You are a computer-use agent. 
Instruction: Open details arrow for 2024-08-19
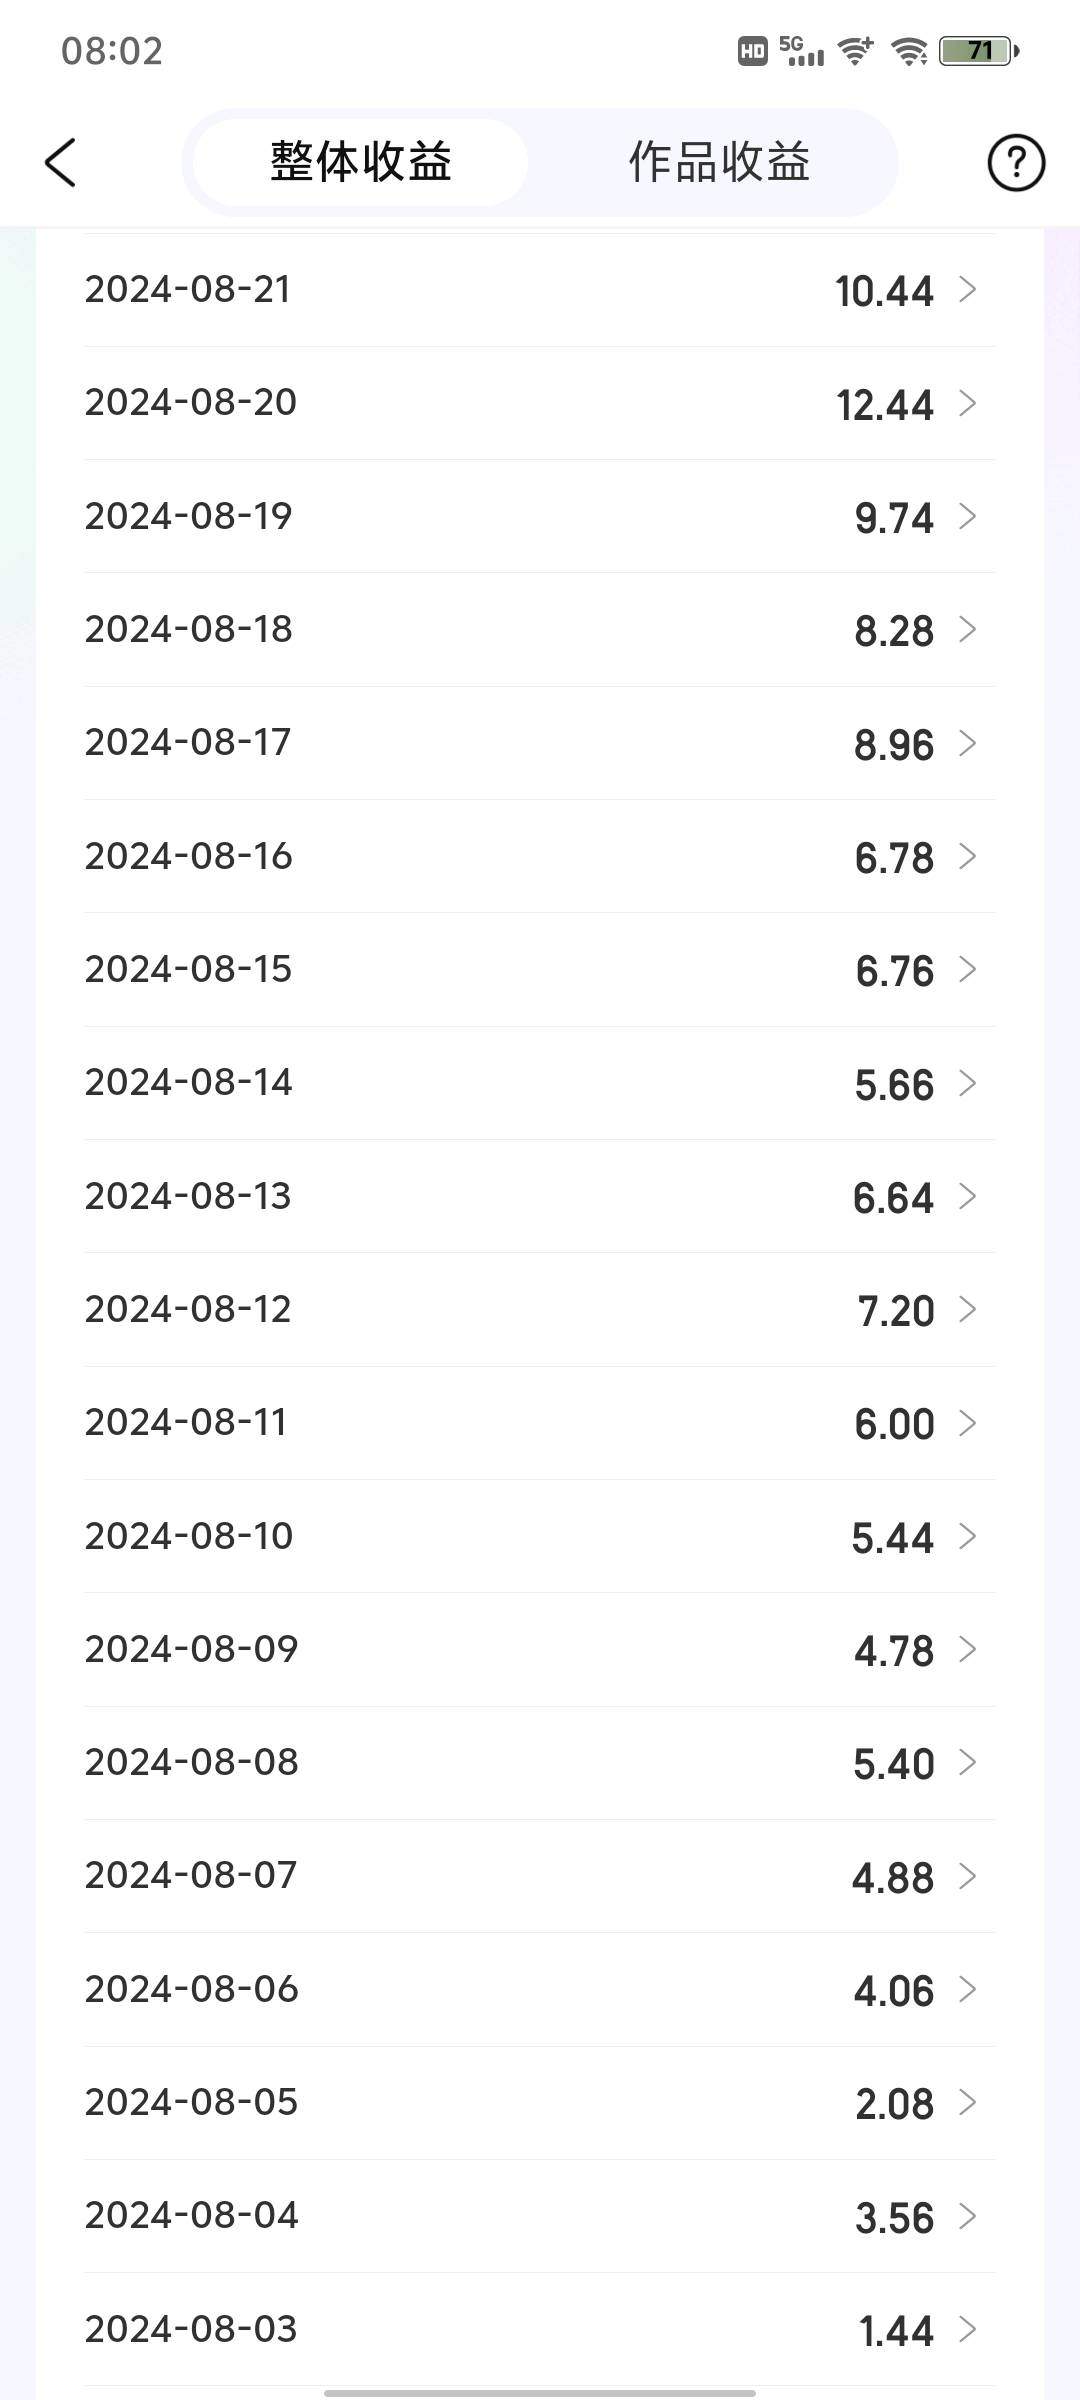pyautogui.click(x=967, y=516)
